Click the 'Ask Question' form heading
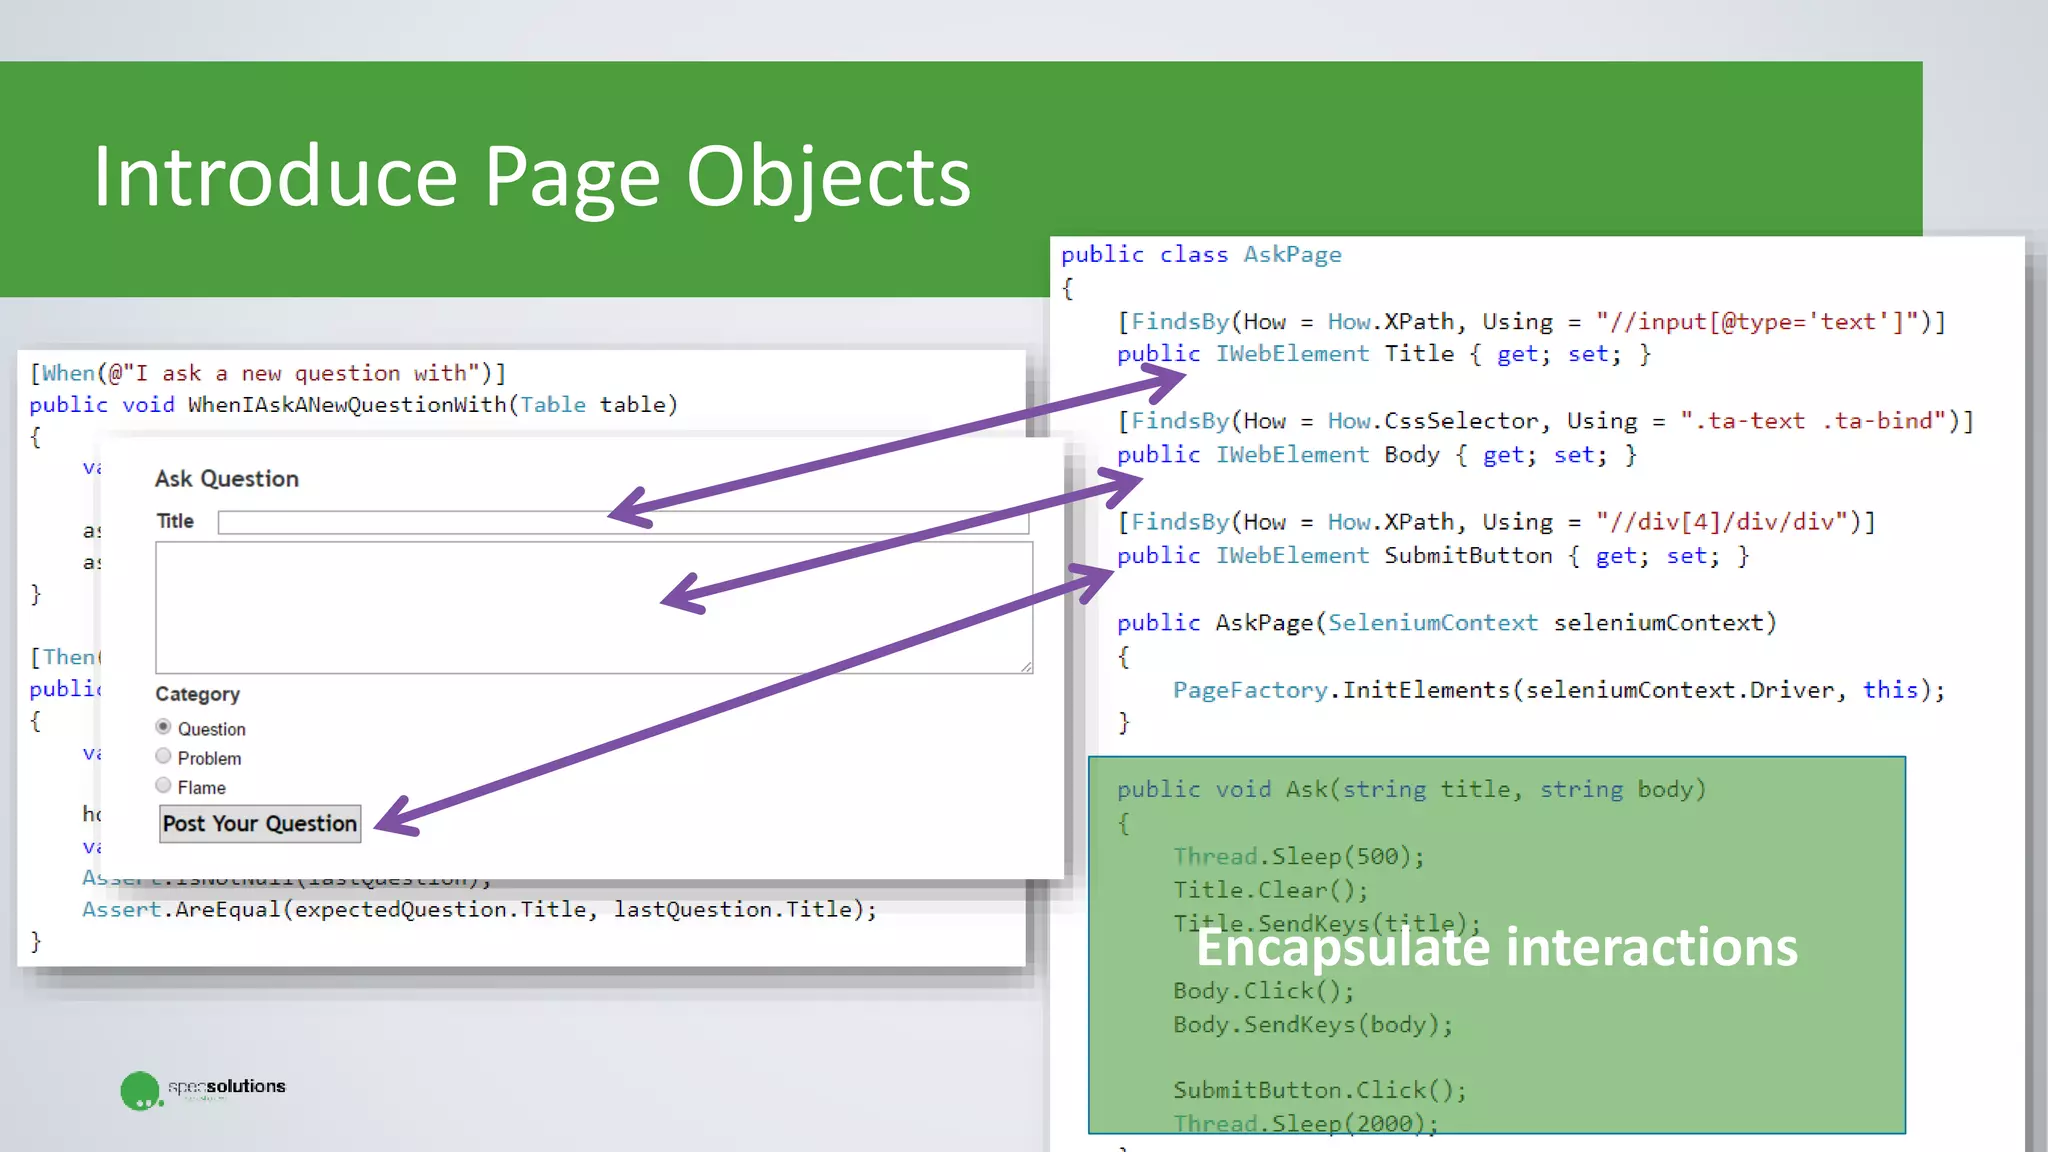 227,479
